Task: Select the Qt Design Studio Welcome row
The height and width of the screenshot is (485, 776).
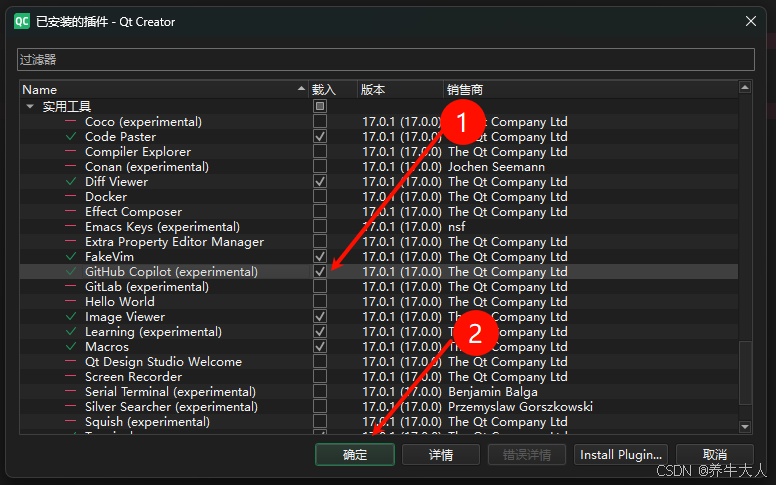Action: 379,362
